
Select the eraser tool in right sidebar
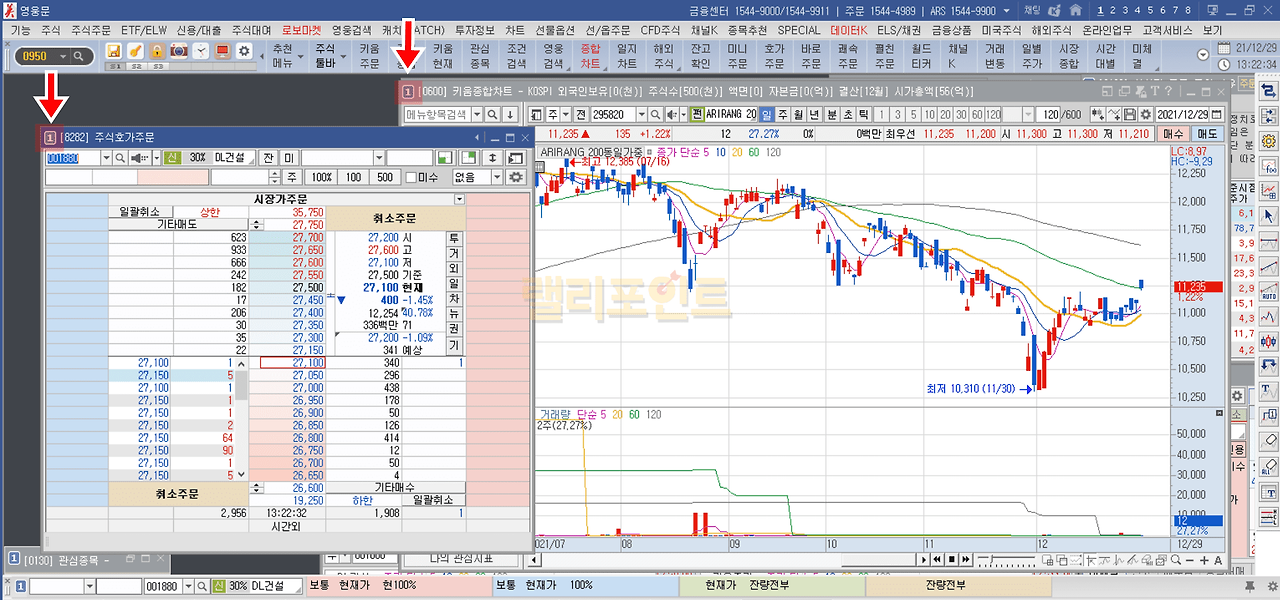coord(1270,440)
